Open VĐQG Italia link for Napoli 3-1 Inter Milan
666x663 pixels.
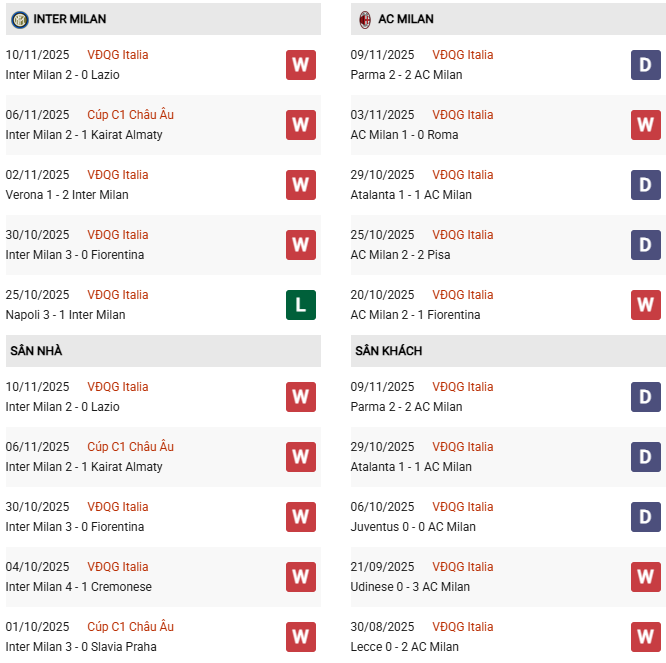pyautogui.click(x=117, y=295)
